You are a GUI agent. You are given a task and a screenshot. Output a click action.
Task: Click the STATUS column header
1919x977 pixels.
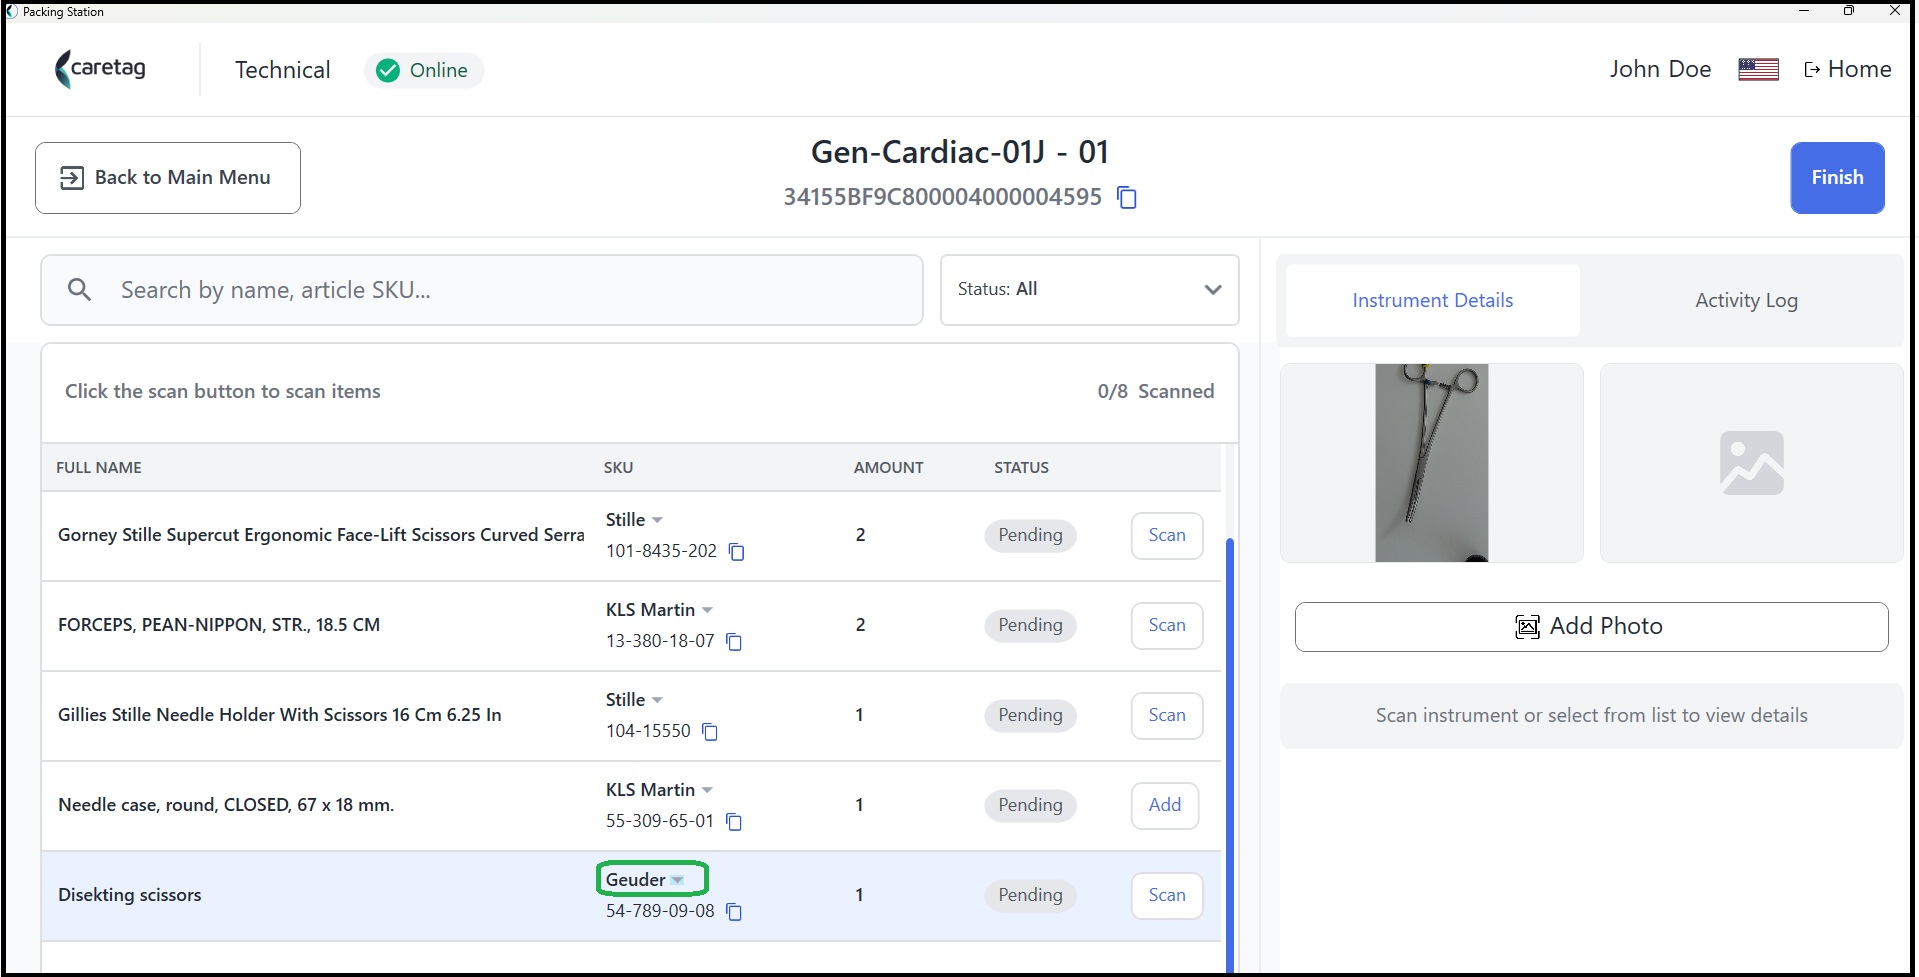pos(1021,467)
